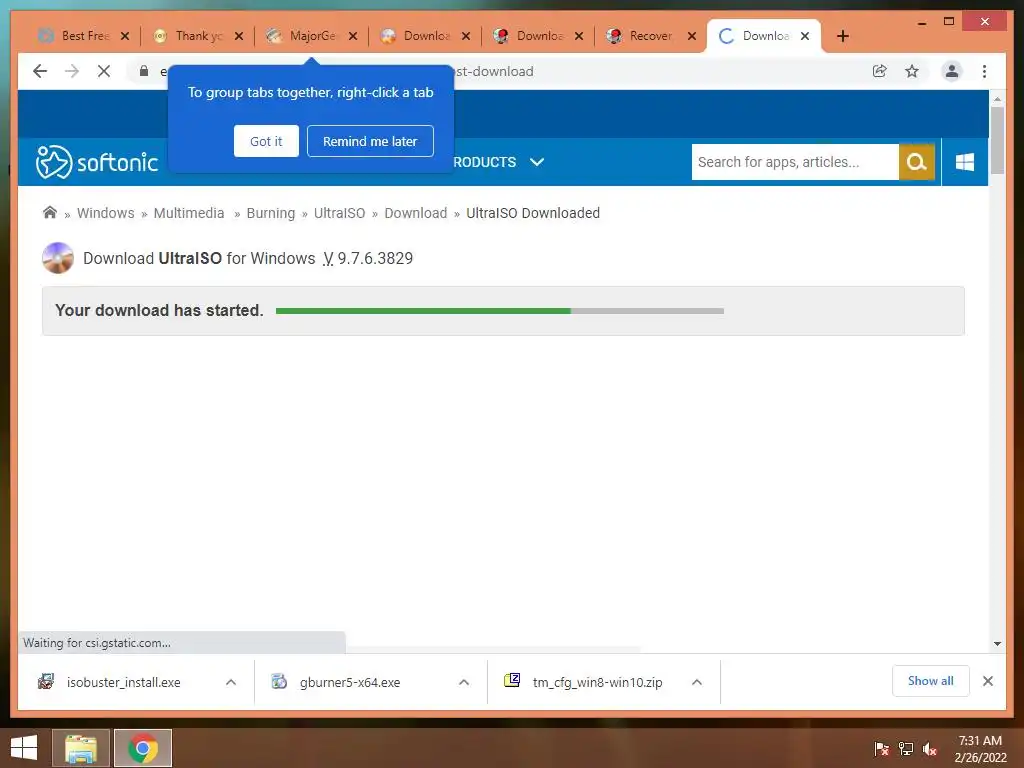Click the Softonic search input field
The width and height of the screenshot is (1024, 768).
click(x=795, y=162)
